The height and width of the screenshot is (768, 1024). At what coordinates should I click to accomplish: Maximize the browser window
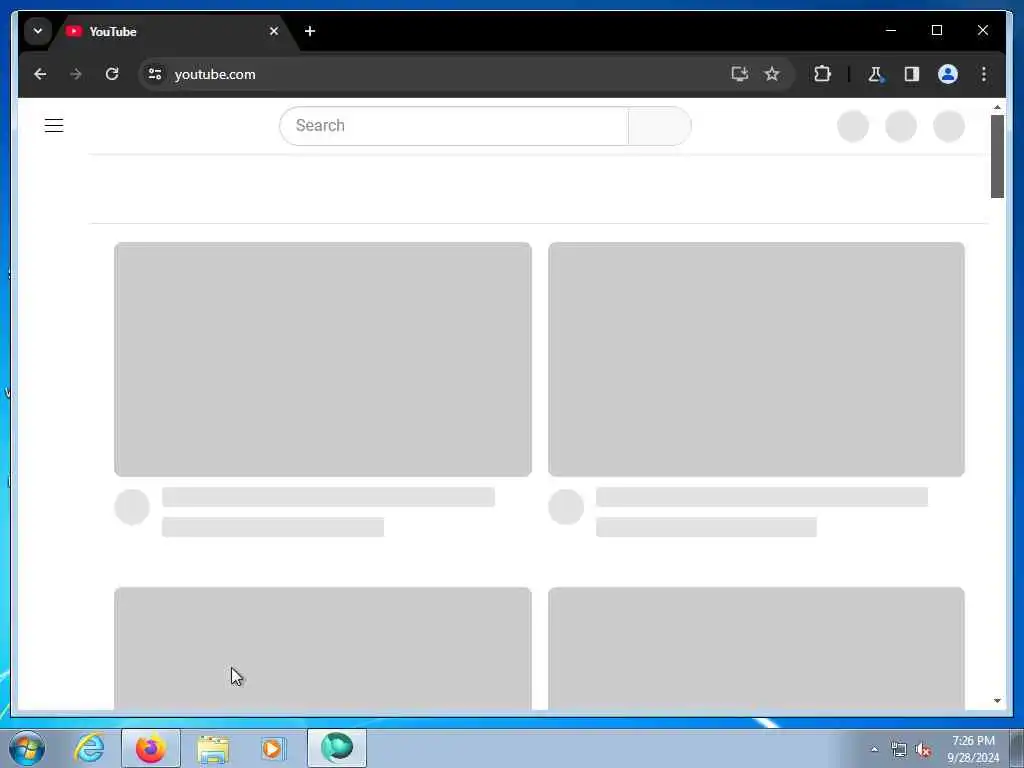pyautogui.click(x=936, y=30)
